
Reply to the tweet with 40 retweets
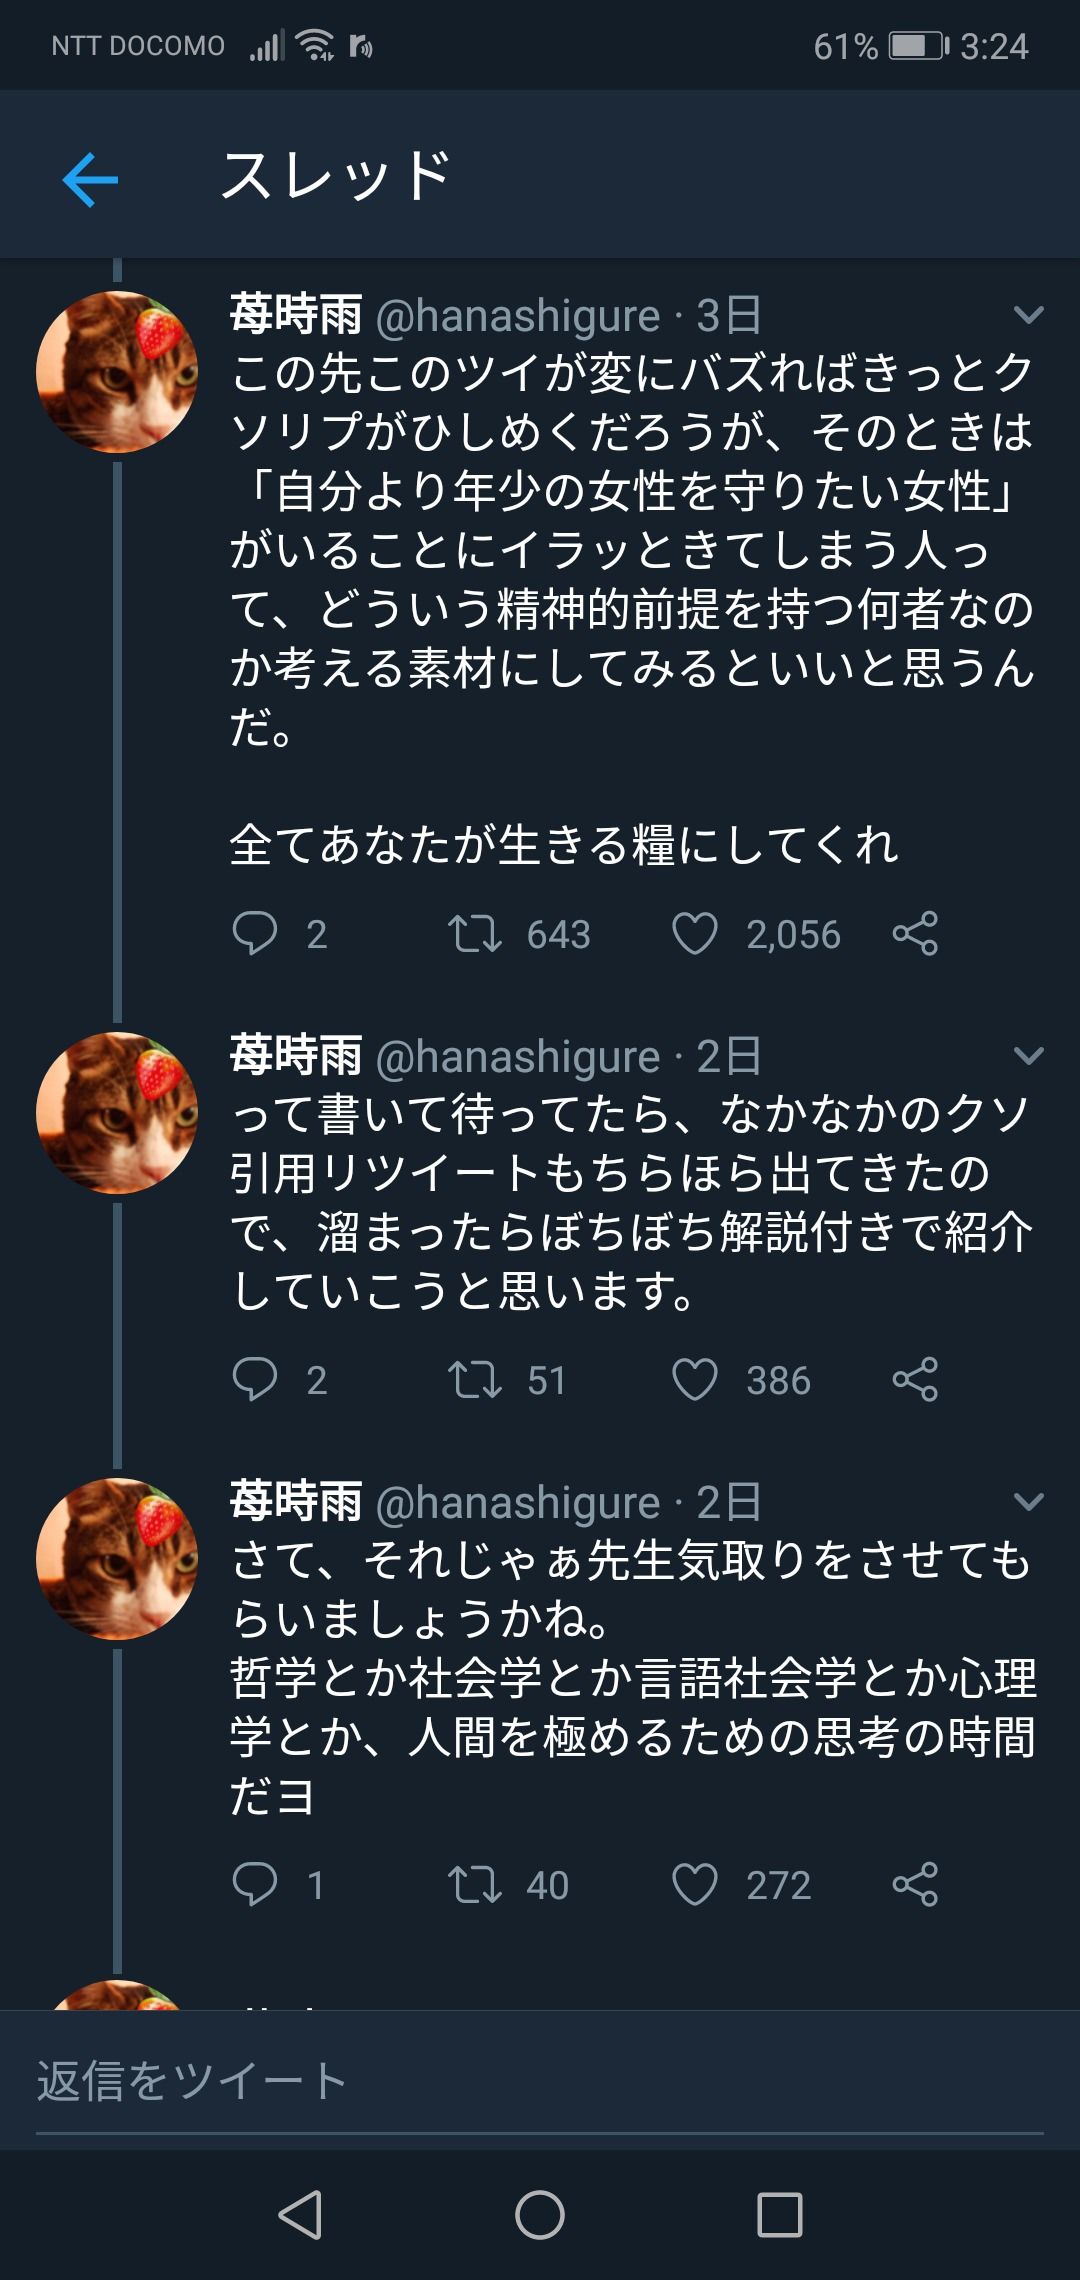[x=255, y=1885]
